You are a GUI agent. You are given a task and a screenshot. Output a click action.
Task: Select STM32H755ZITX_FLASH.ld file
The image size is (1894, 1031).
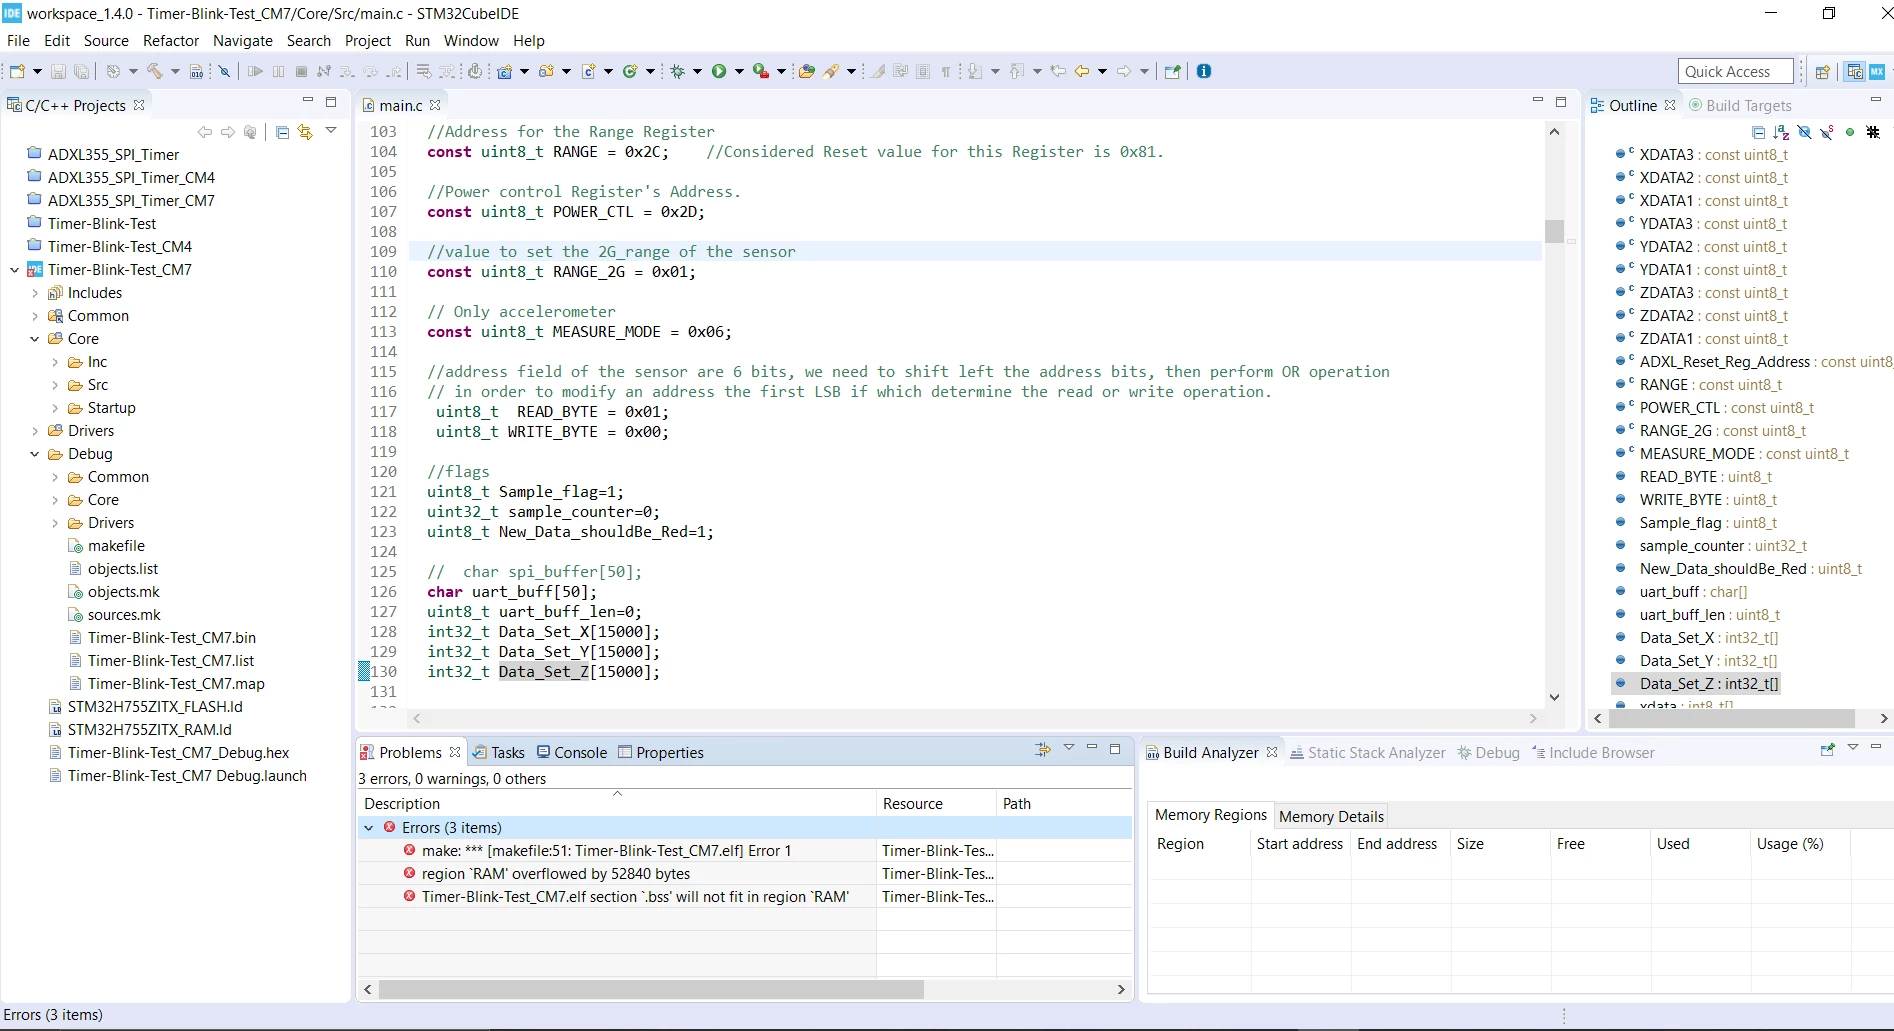pyautogui.click(x=145, y=707)
